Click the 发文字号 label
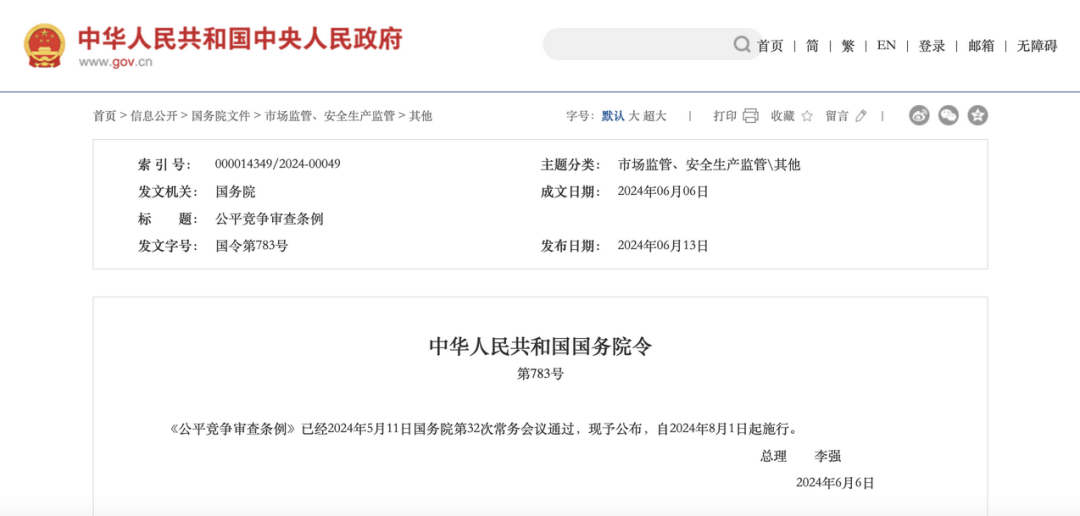The width and height of the screenshot is (1080, 516). (168, 246)
